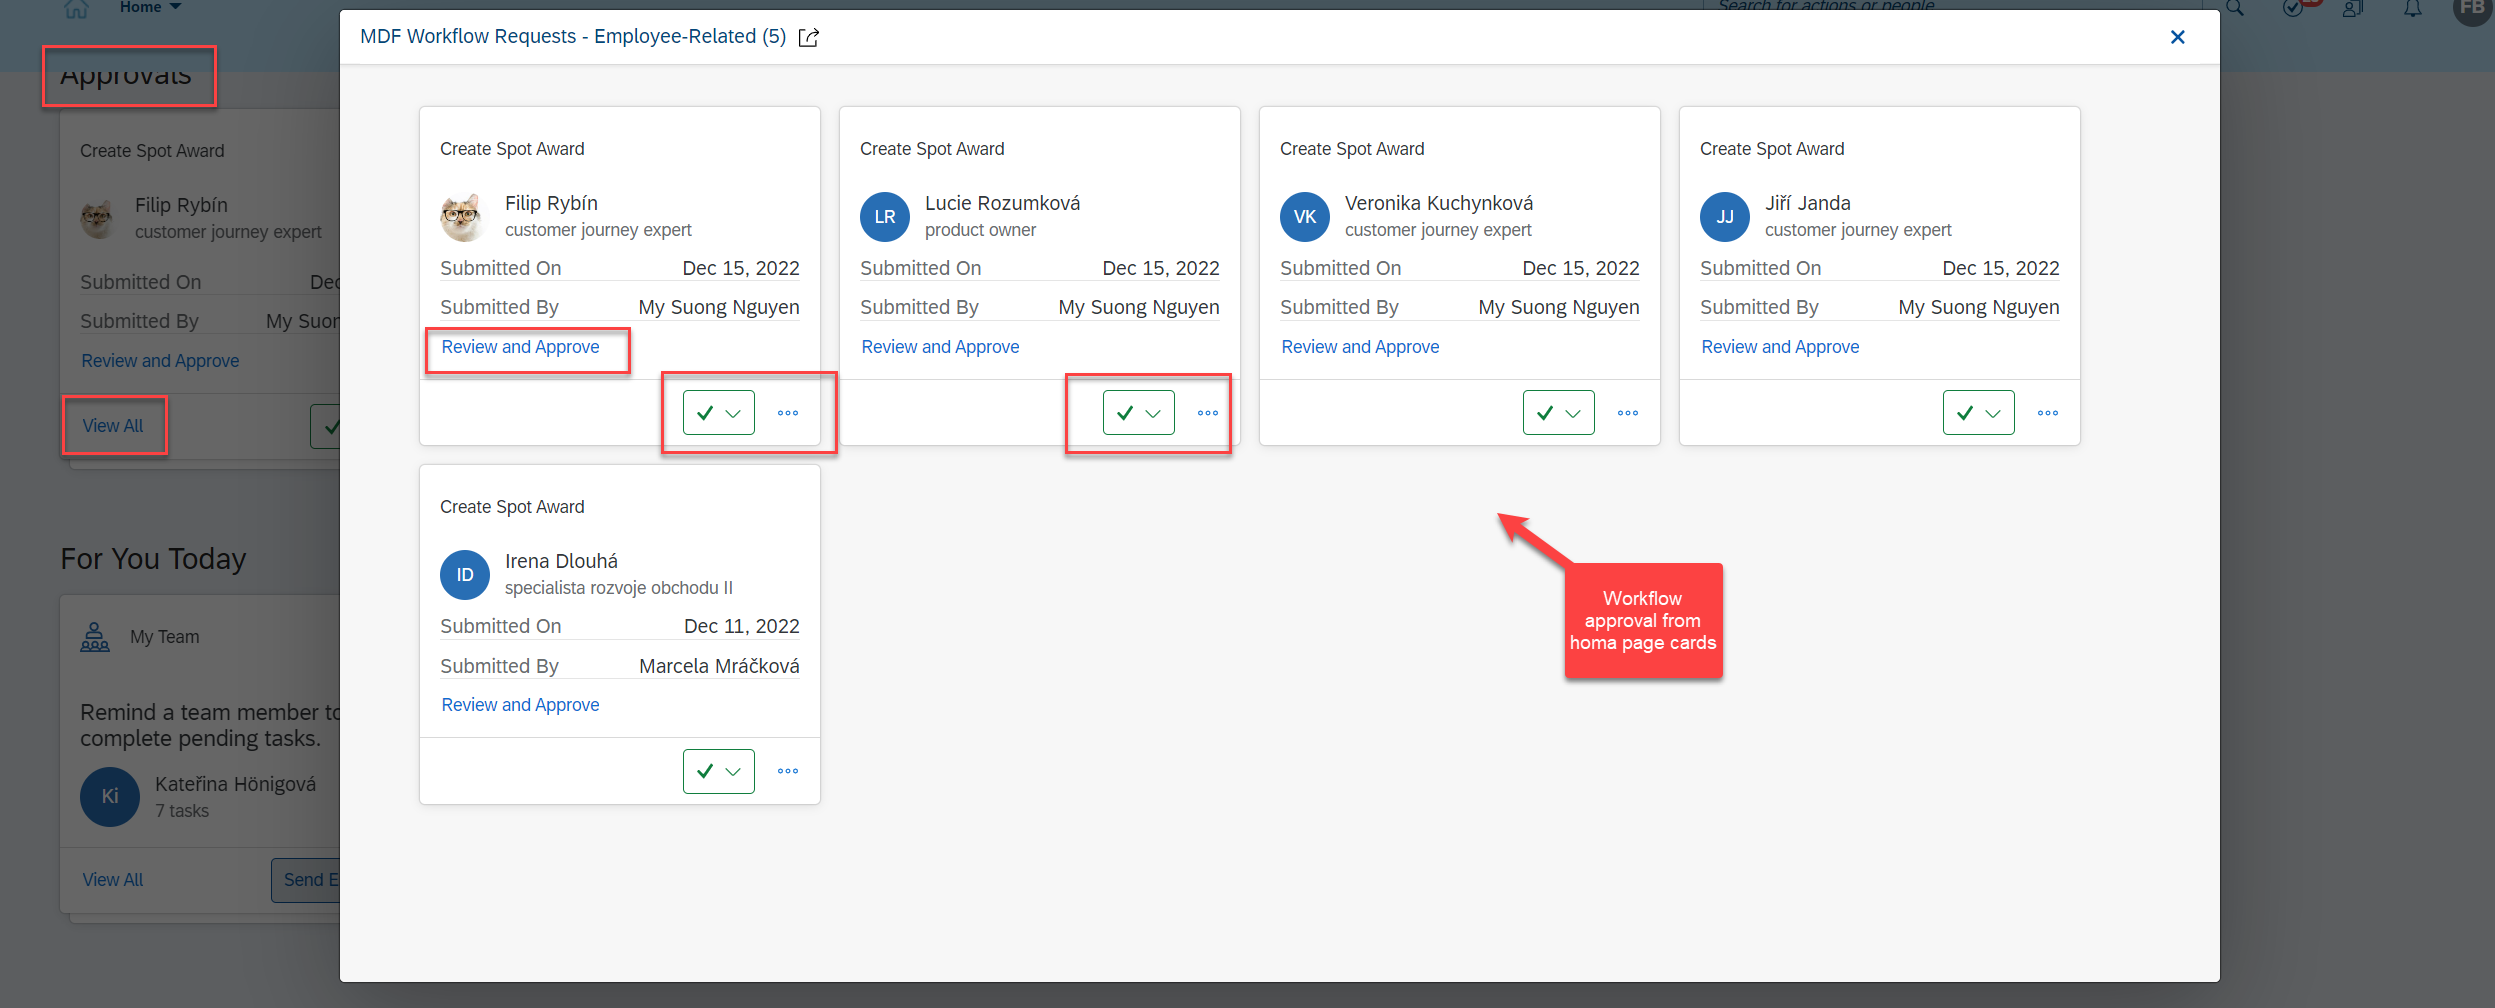The width and height of the screenshot is (2495, 1008).
Task: Close the MDF Workflow Requests dialog
Action: tap(2177, 37)
